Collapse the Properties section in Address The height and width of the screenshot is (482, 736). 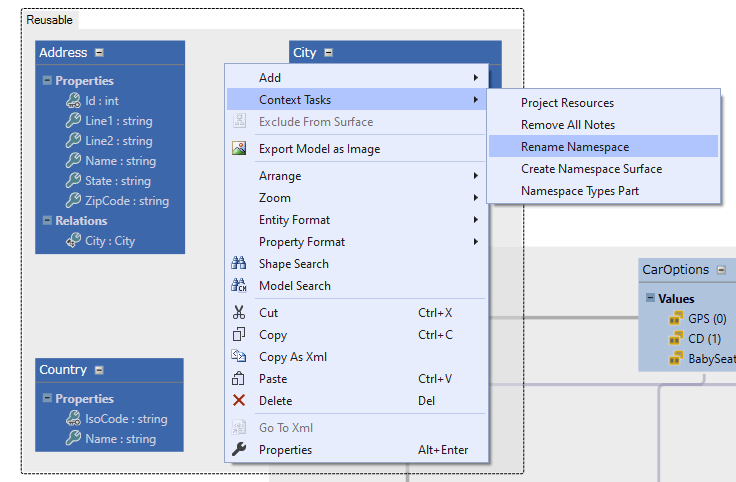point(47,81)
